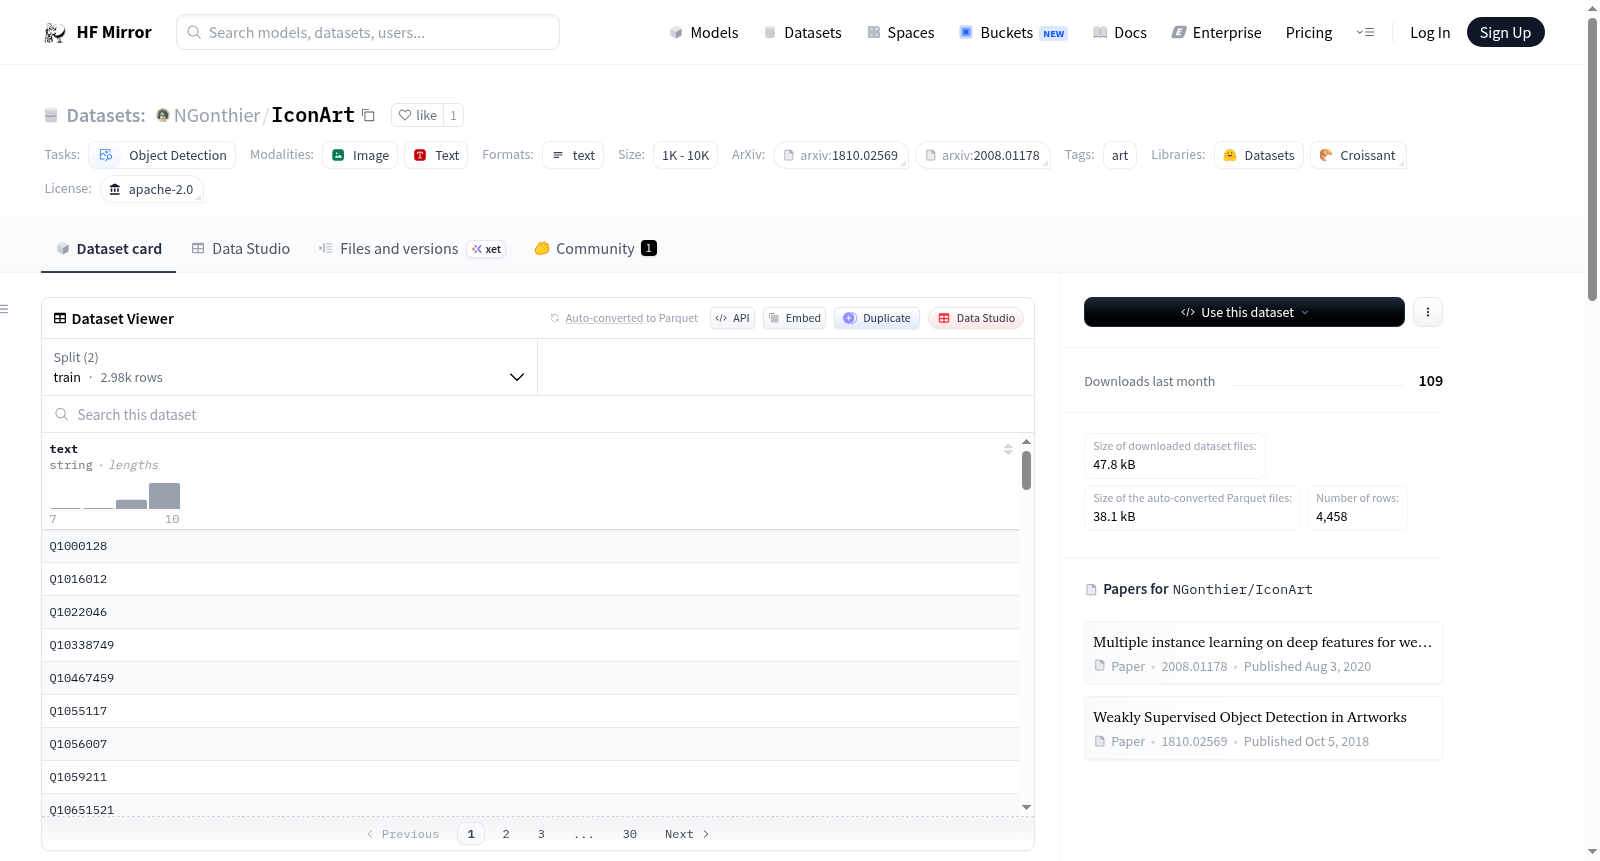Click the Embed button
The width and height of the screenshot is (1600, 861).
(794, 318)
